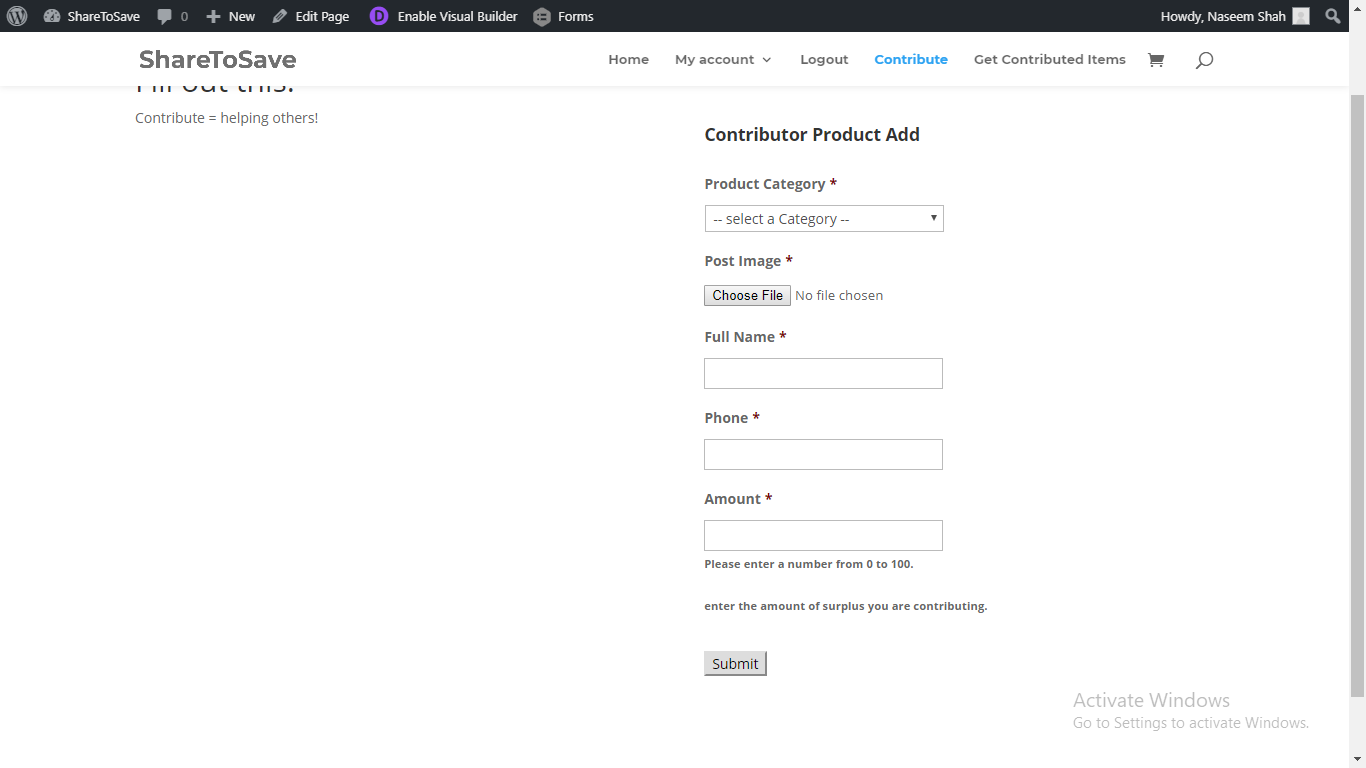Viewport: 1366px width, 768px height.
Task: Click the Logout link
Action: click(824, 60)
